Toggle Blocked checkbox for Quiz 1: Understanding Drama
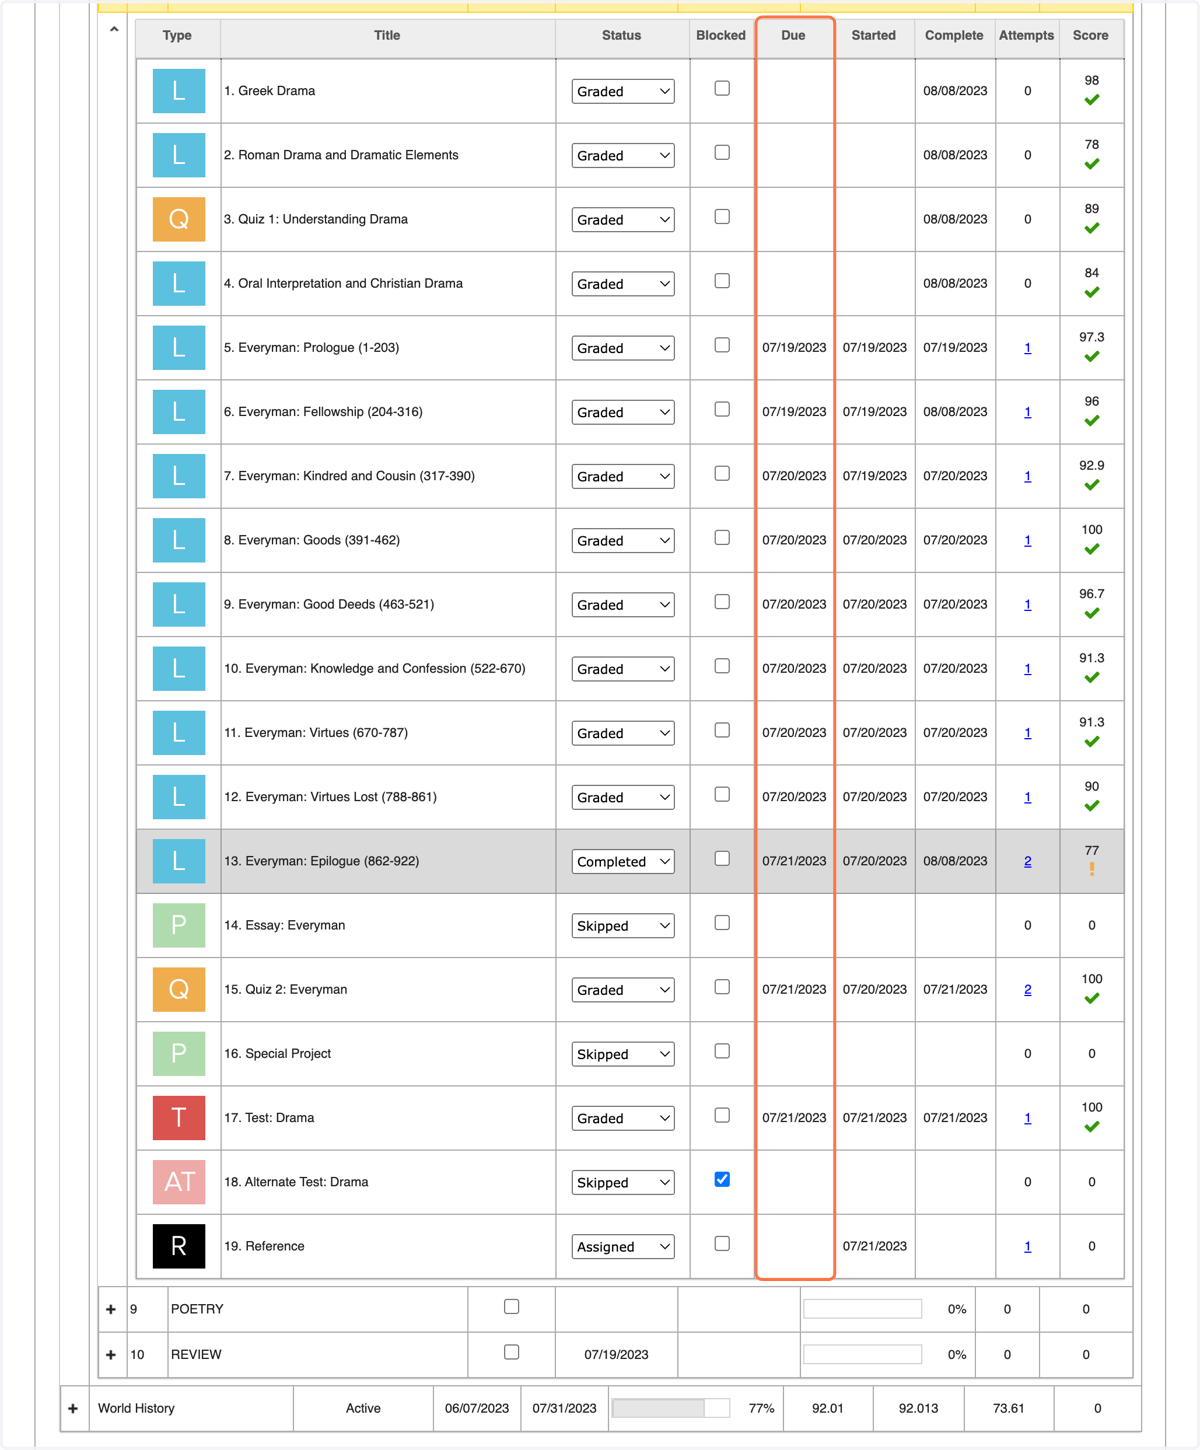Viewport: 1200px width, 1450px height. pyautogui.click(x=722, y=217)
